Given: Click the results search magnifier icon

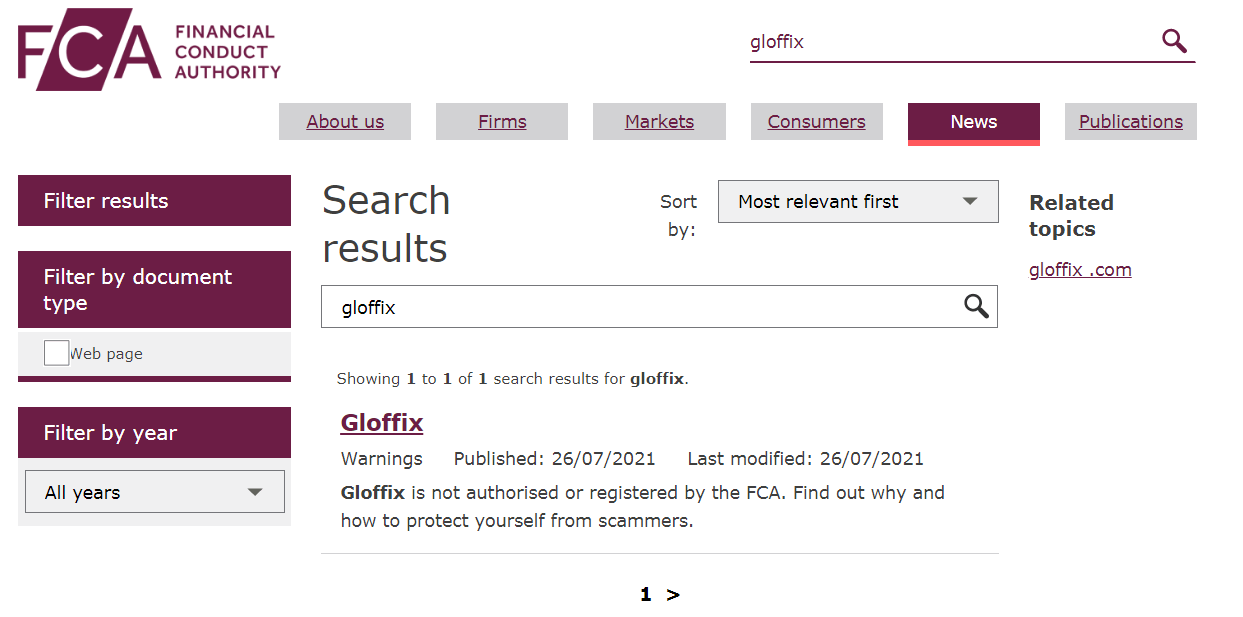Looking at the screenshot, I should click(976, 307).
